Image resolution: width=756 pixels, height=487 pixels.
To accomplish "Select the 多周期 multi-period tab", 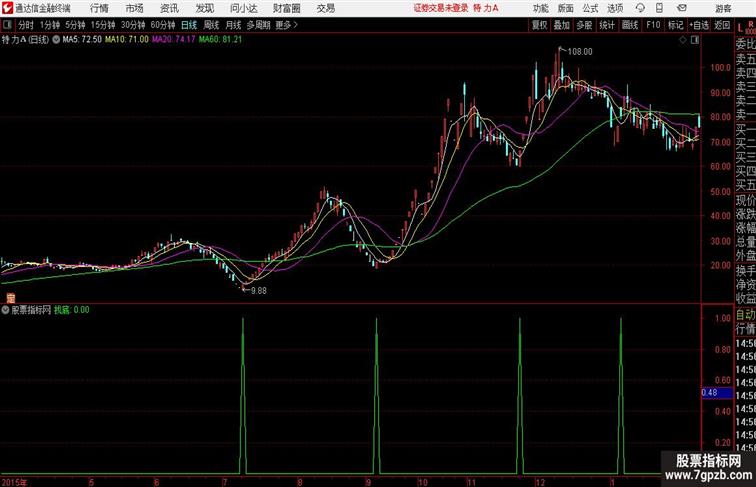I will pyautogui.click(x=258, y=25).
